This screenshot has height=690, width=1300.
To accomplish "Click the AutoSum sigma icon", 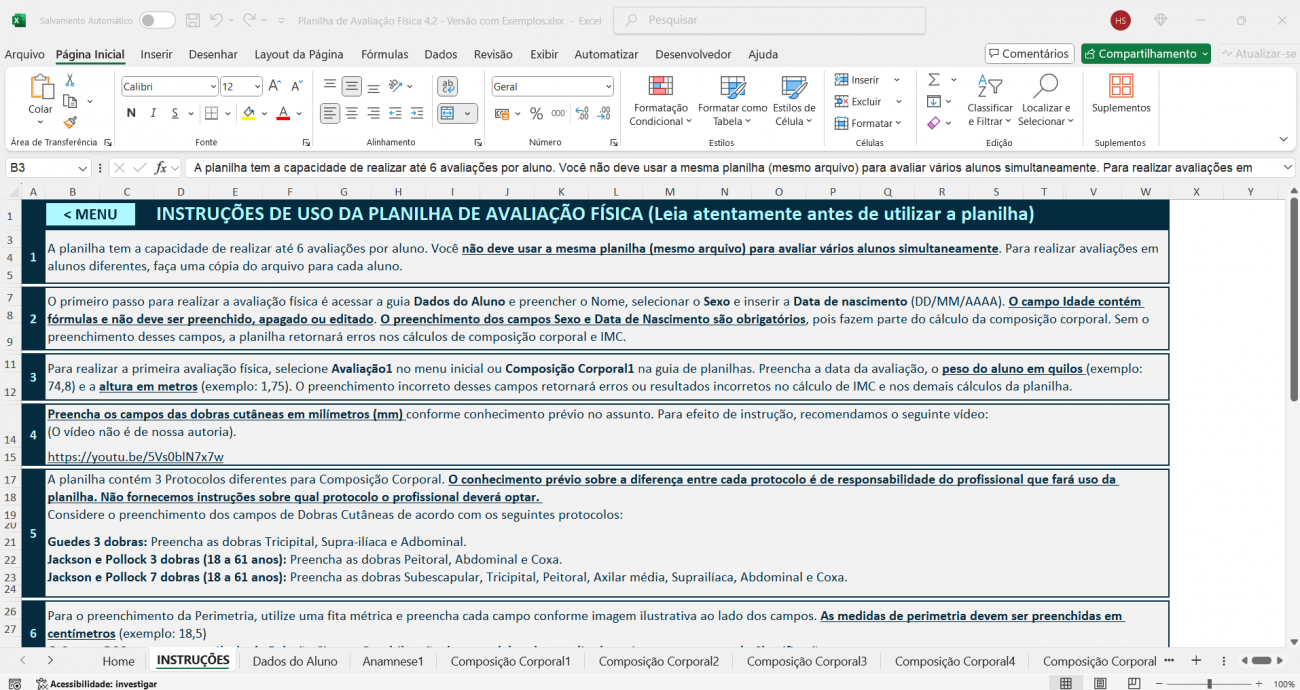I will click(934, 80).
